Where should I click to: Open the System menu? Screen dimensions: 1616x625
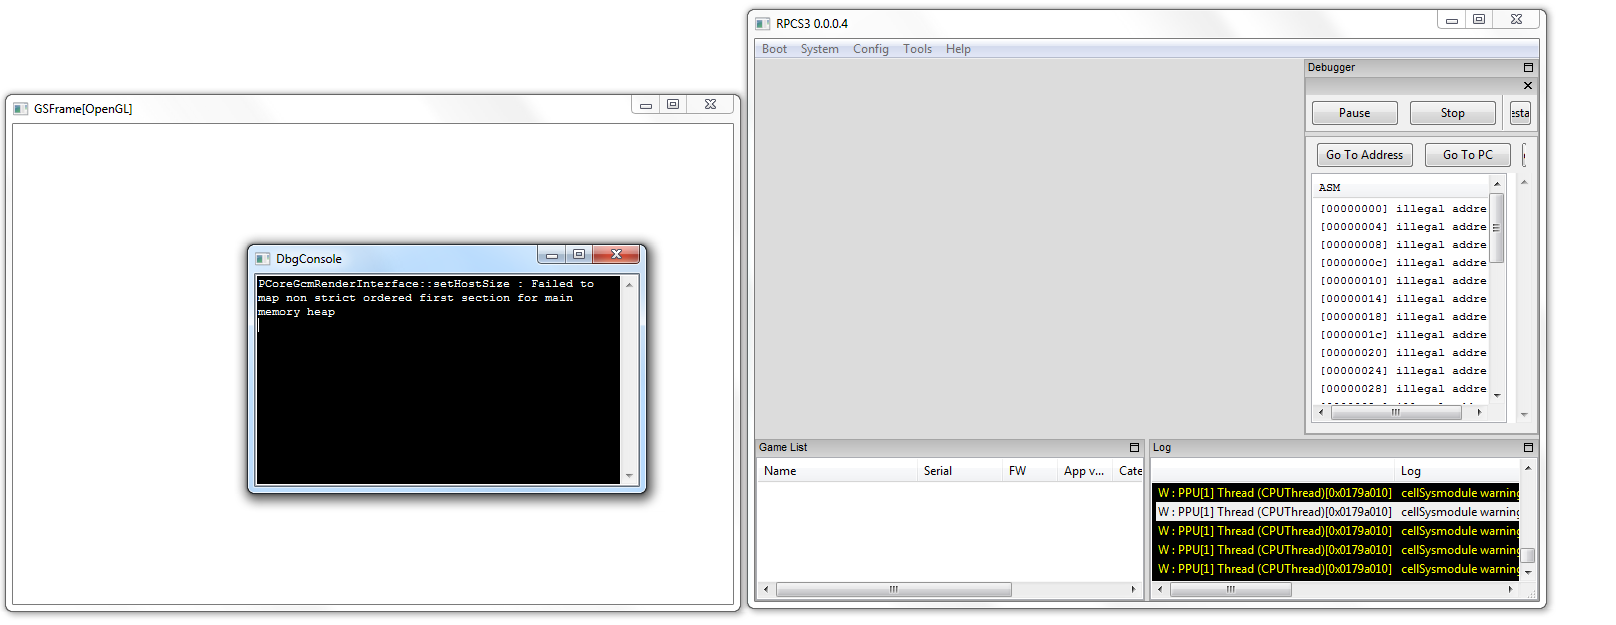(x=819, y=49)
